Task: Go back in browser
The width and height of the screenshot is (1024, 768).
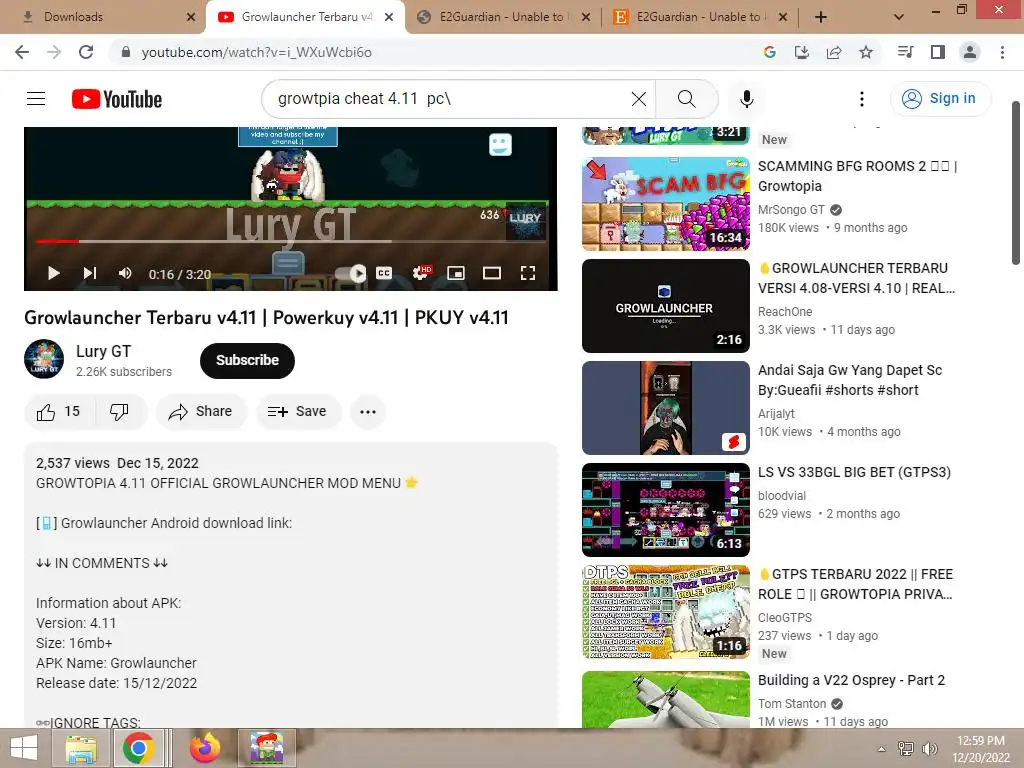Action: pyautogui.click(x=22, y=52)
